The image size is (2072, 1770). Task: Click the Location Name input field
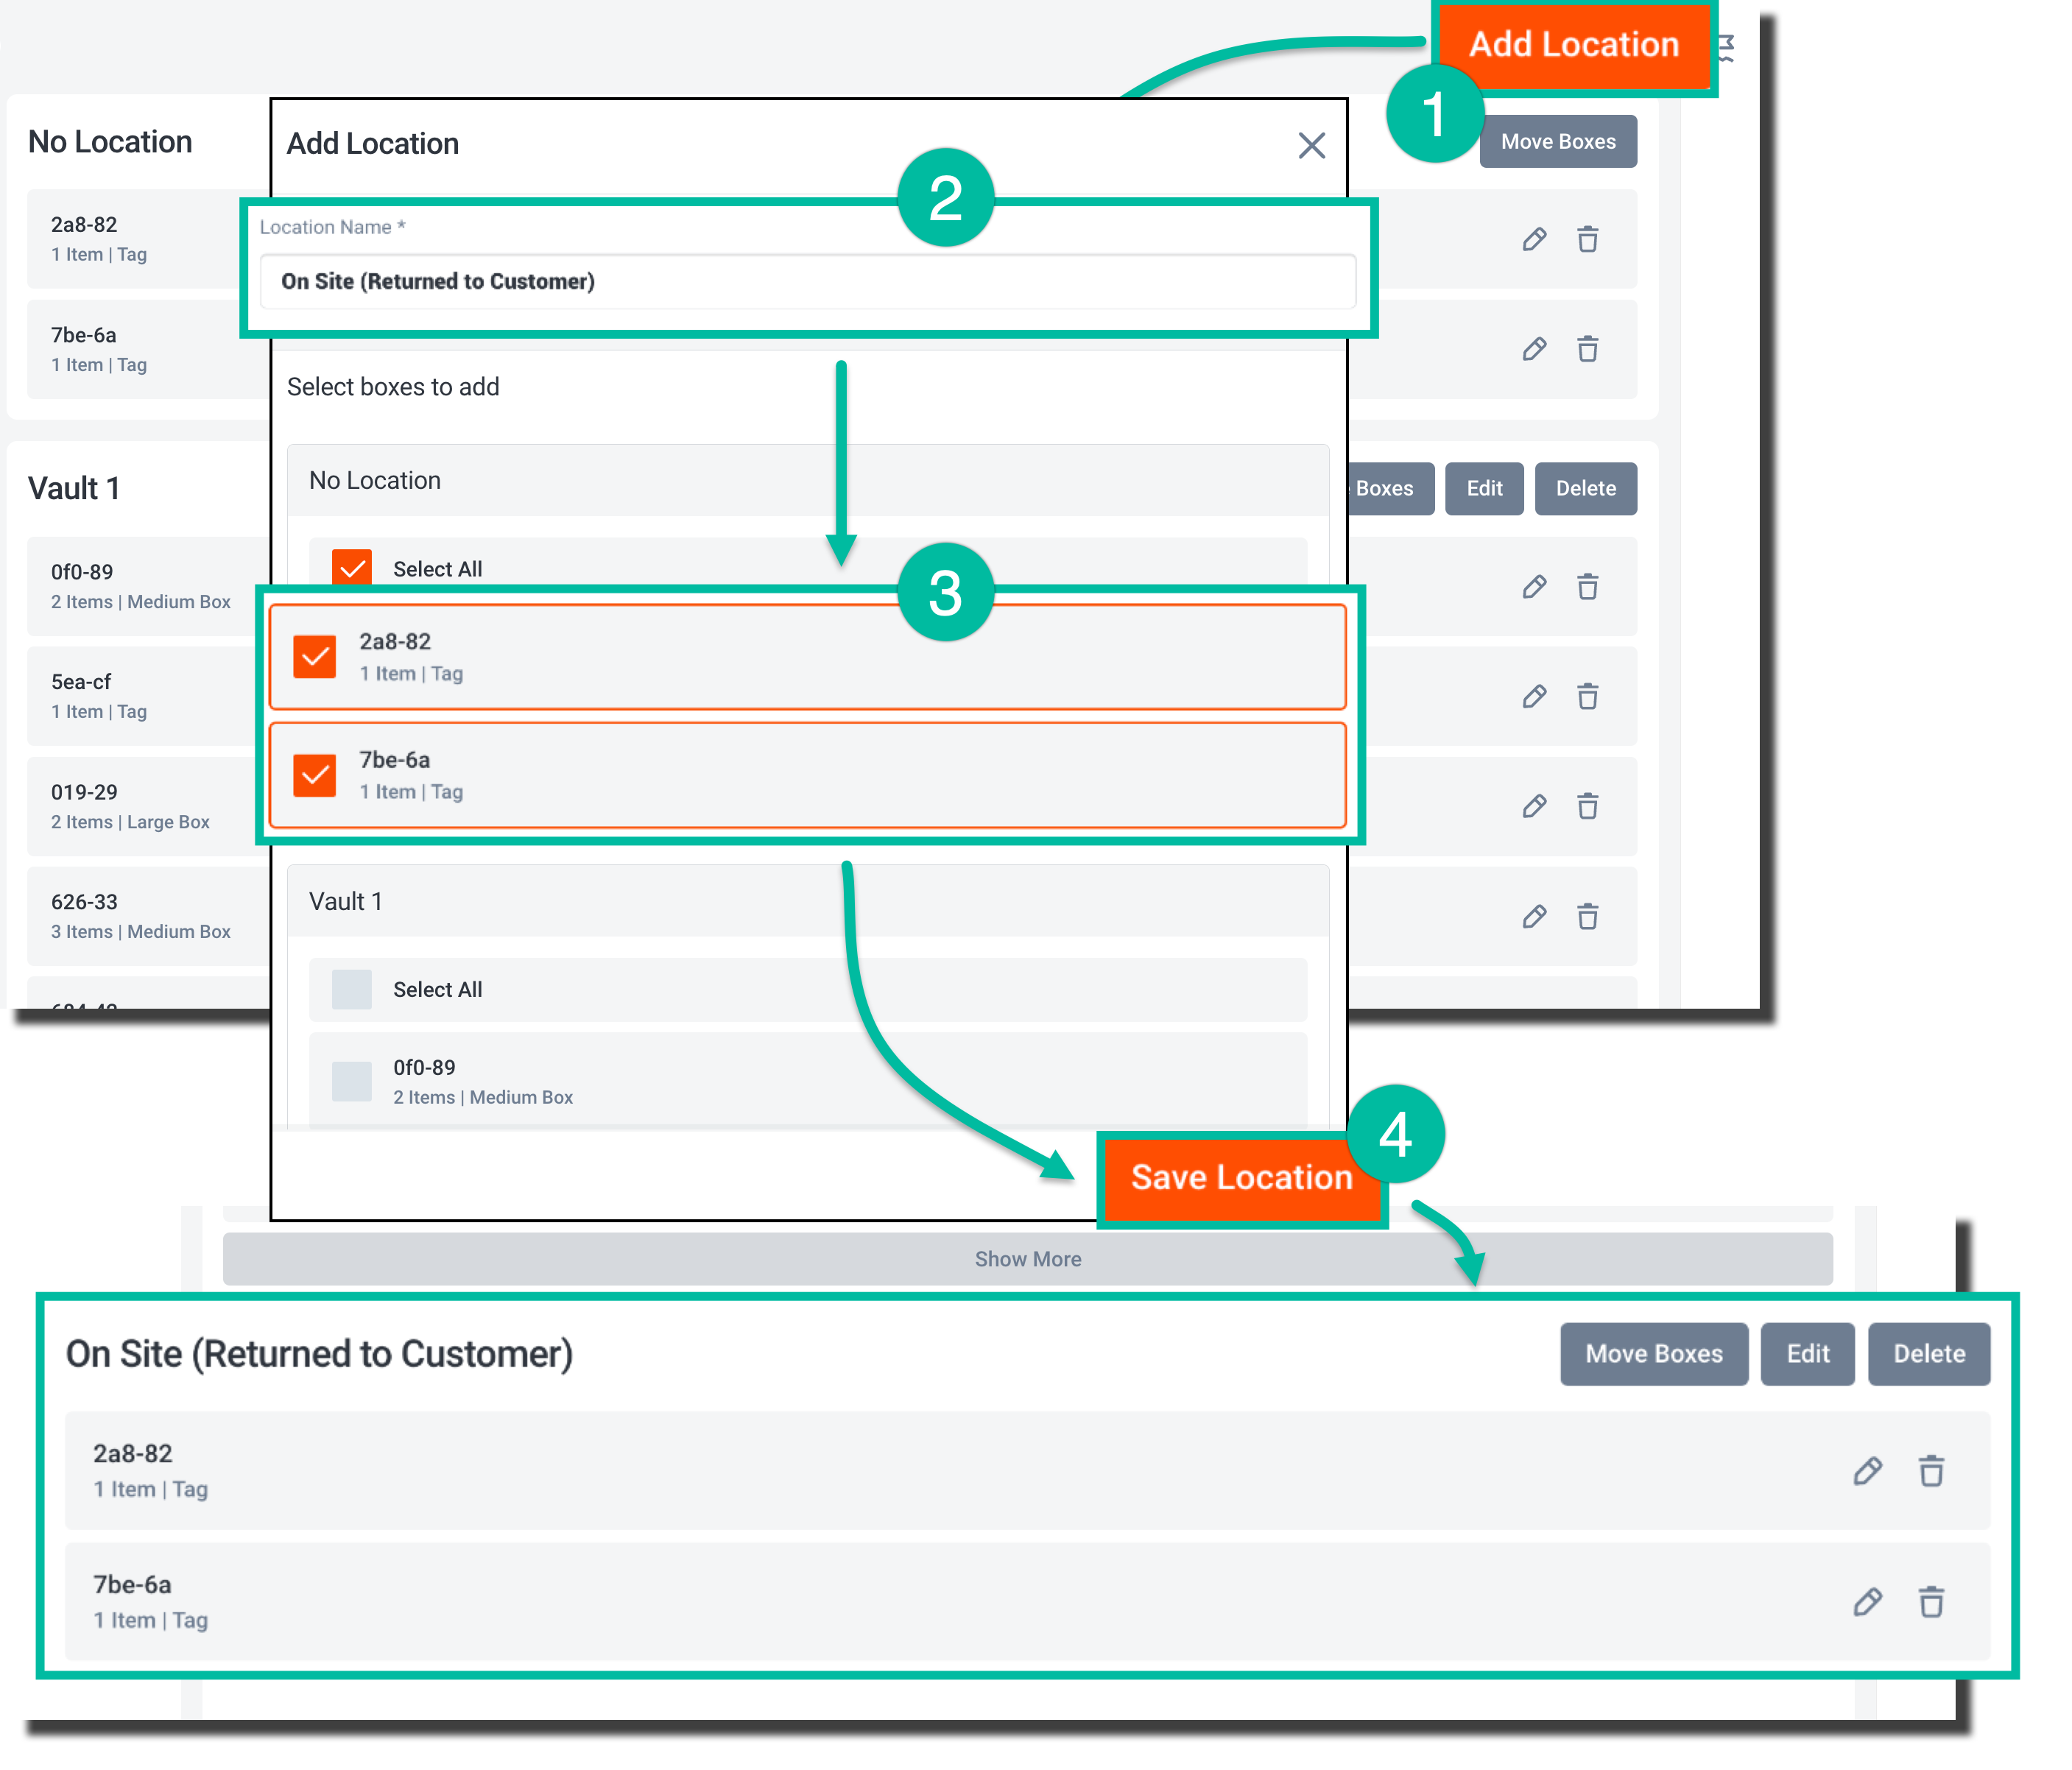pyautogui.click(x=807, y=282)
